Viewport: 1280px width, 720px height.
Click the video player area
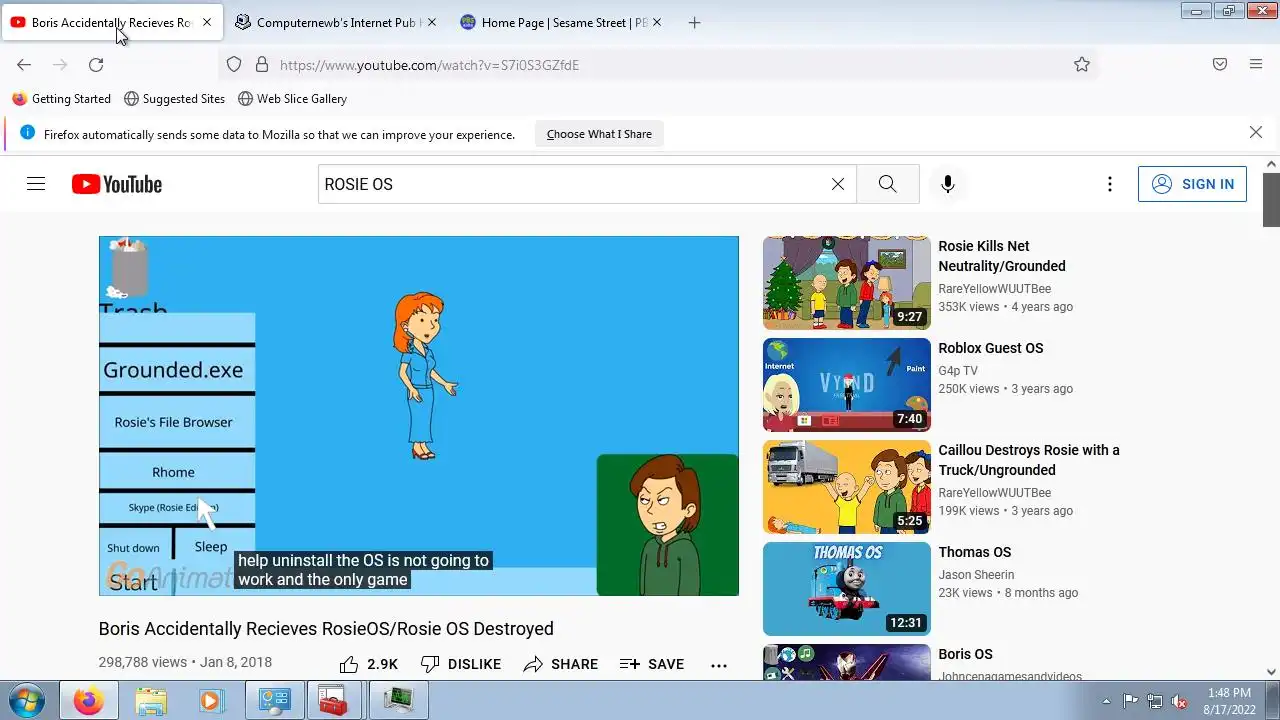point(419,416)
